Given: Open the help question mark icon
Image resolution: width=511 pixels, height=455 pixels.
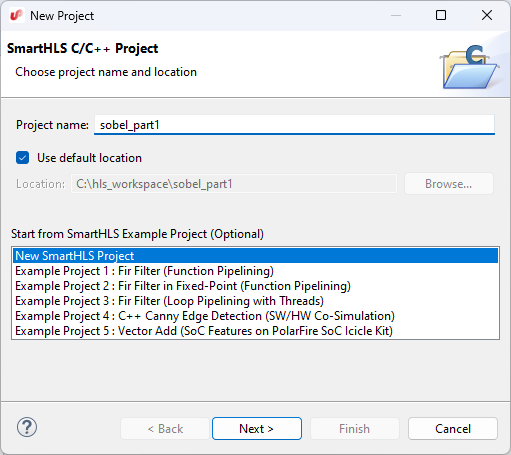Looking at the screenshot, I should point(27,428).
